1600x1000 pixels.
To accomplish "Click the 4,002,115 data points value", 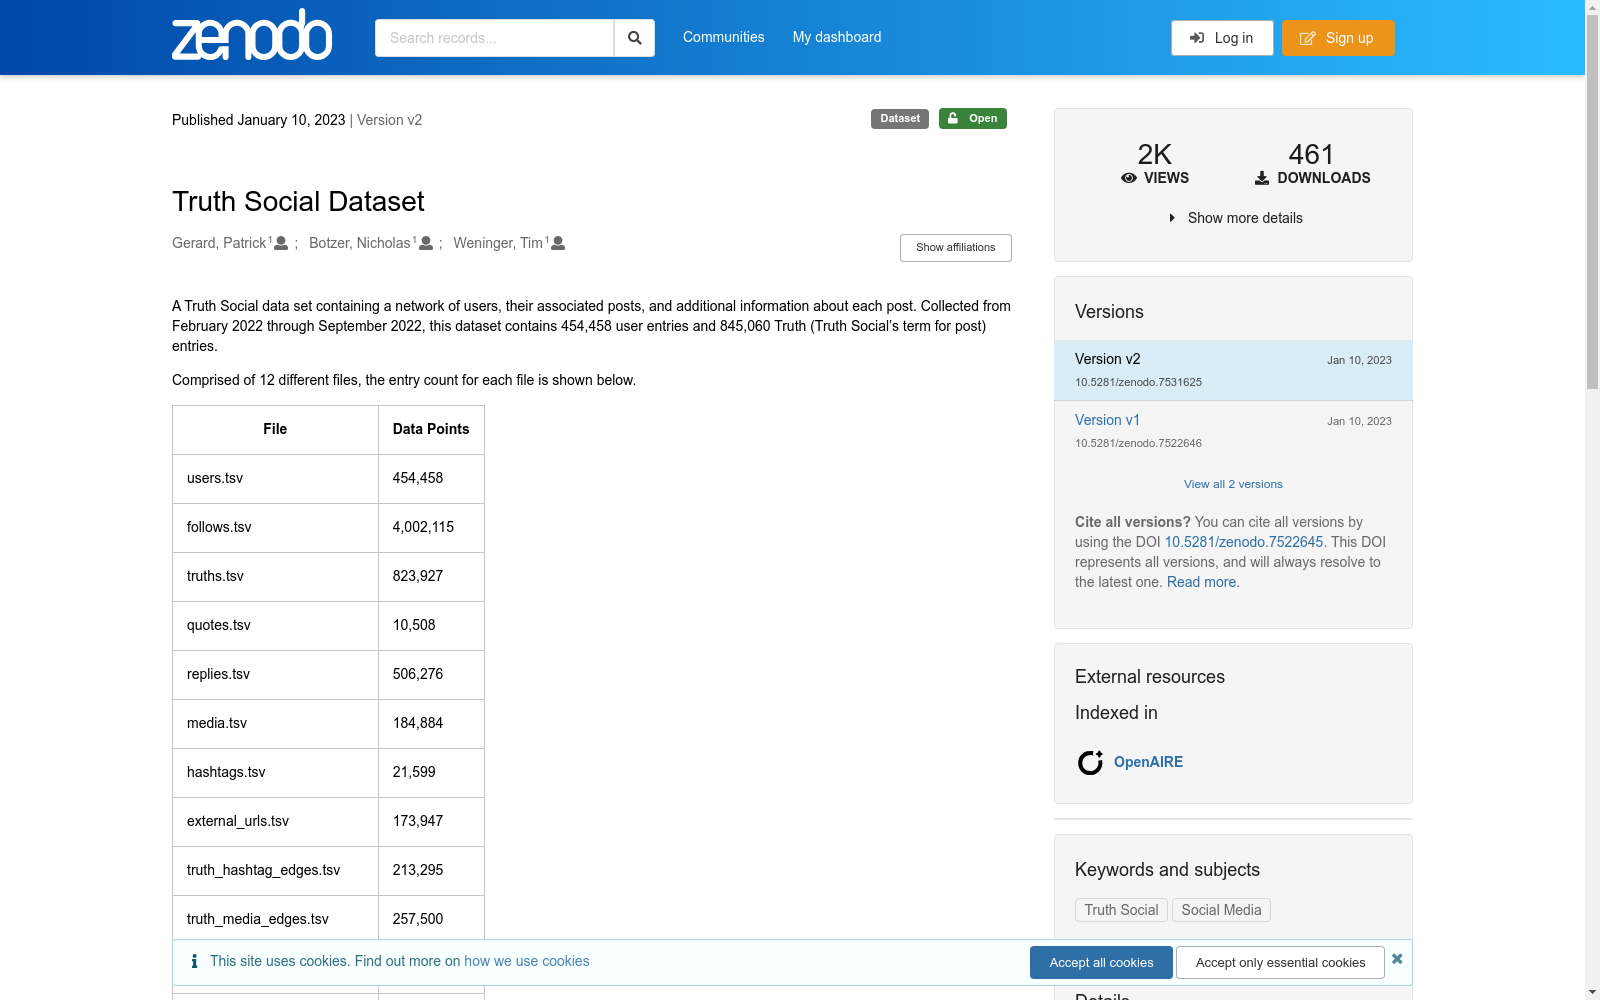I will pos(423,527).
